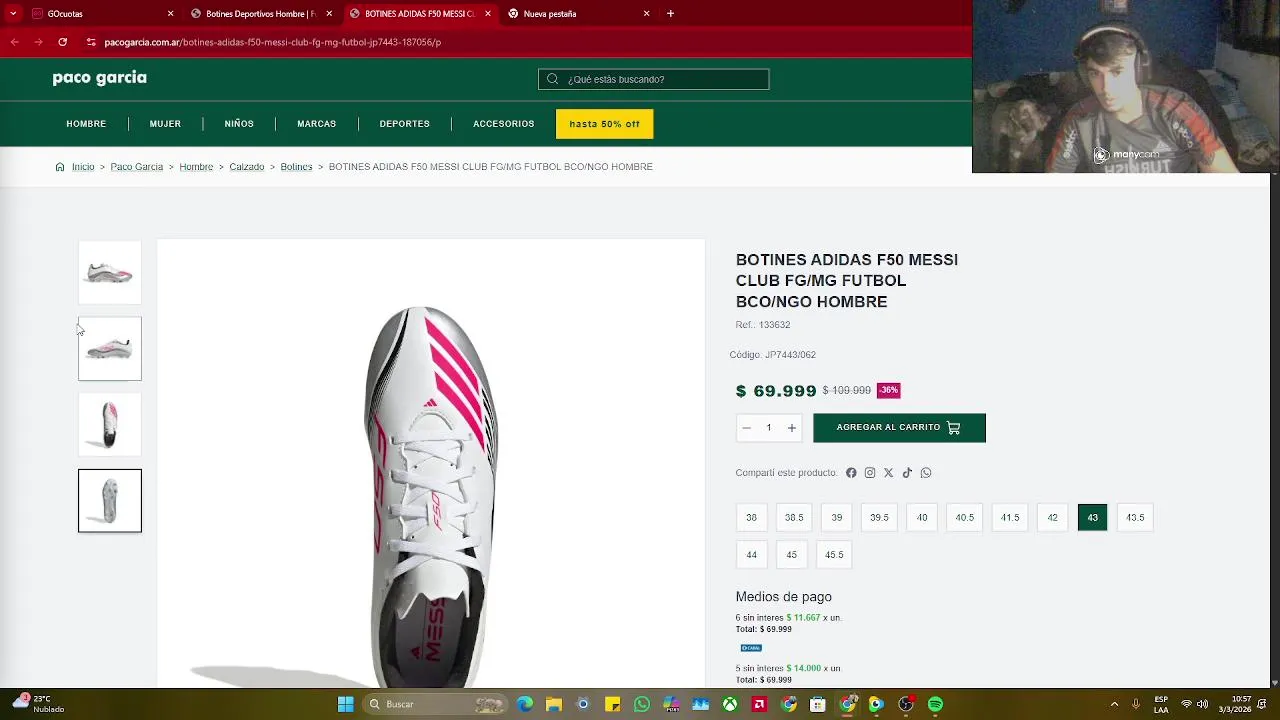Open Spotify from taskbar

click(x=935, y=704)
